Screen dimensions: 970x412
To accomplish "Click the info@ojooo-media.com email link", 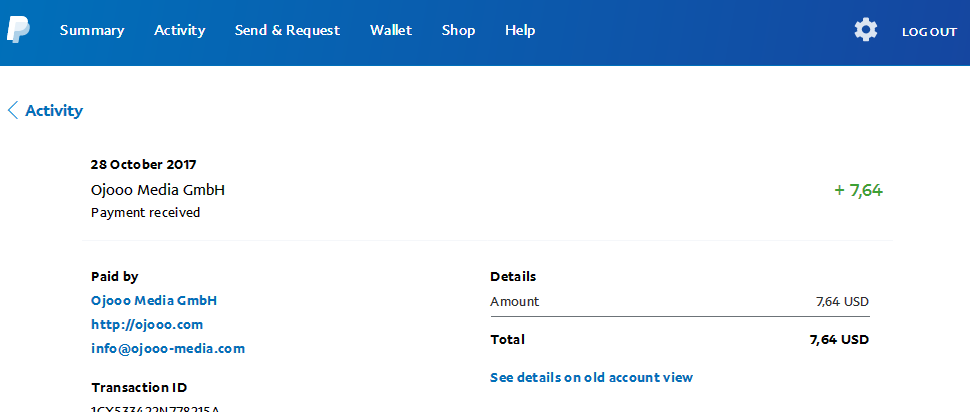I will [x=168, y=349].
